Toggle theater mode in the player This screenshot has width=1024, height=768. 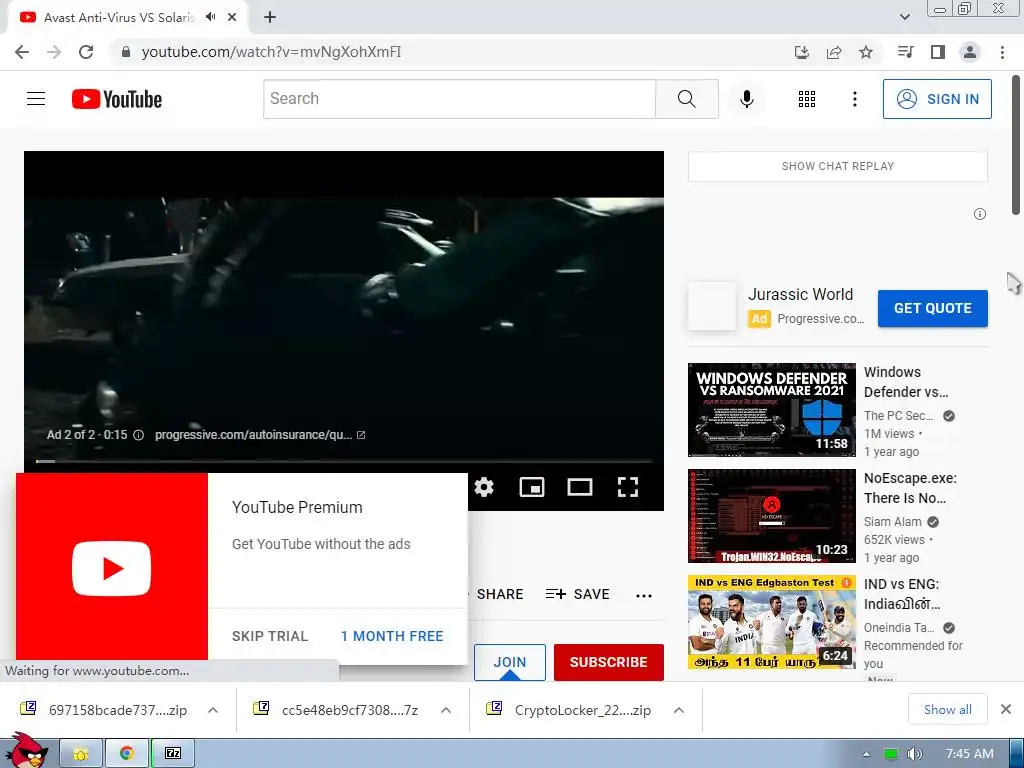(580, 487)
